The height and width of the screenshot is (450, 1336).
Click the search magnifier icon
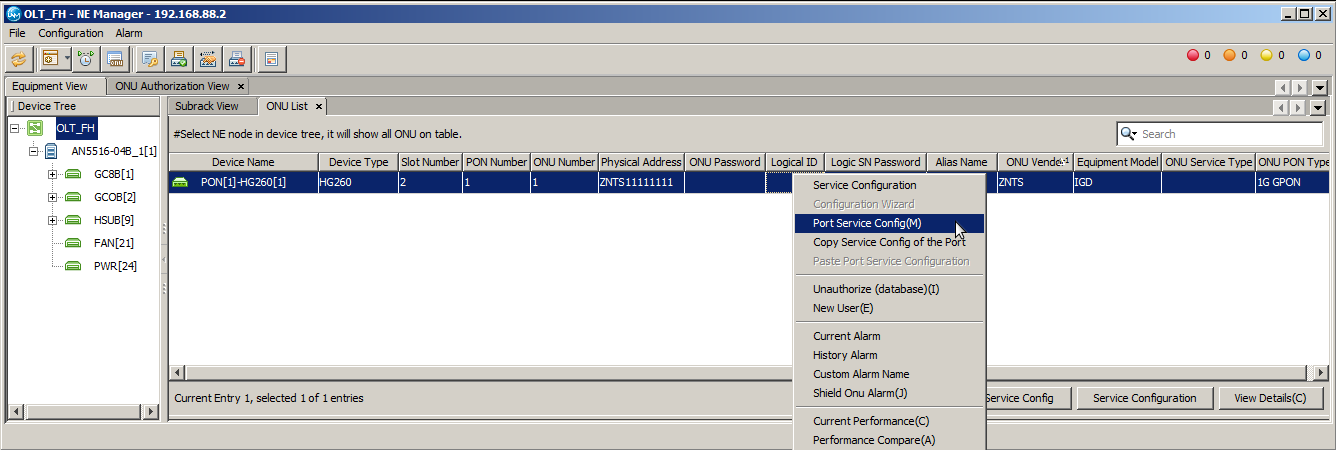click(x=1128, y=134)
